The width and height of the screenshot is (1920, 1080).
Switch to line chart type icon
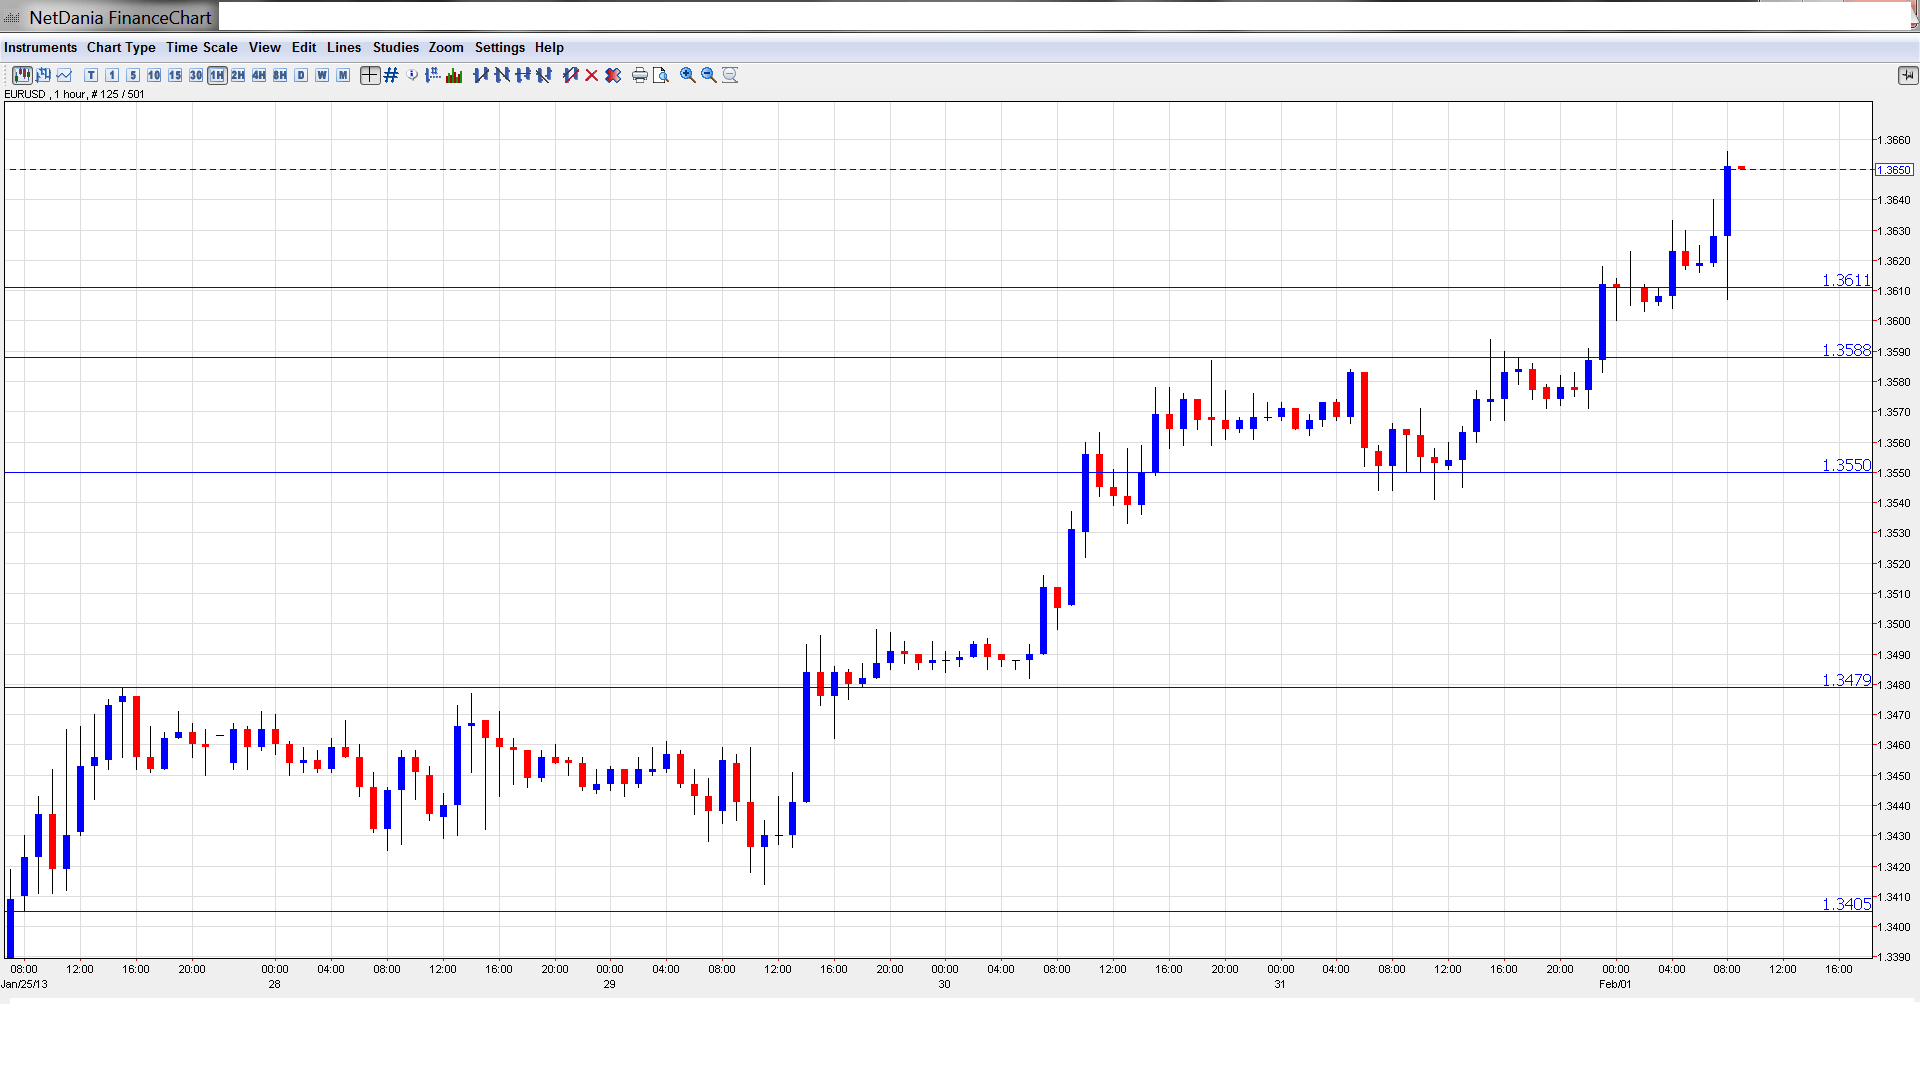pos(65,75)
